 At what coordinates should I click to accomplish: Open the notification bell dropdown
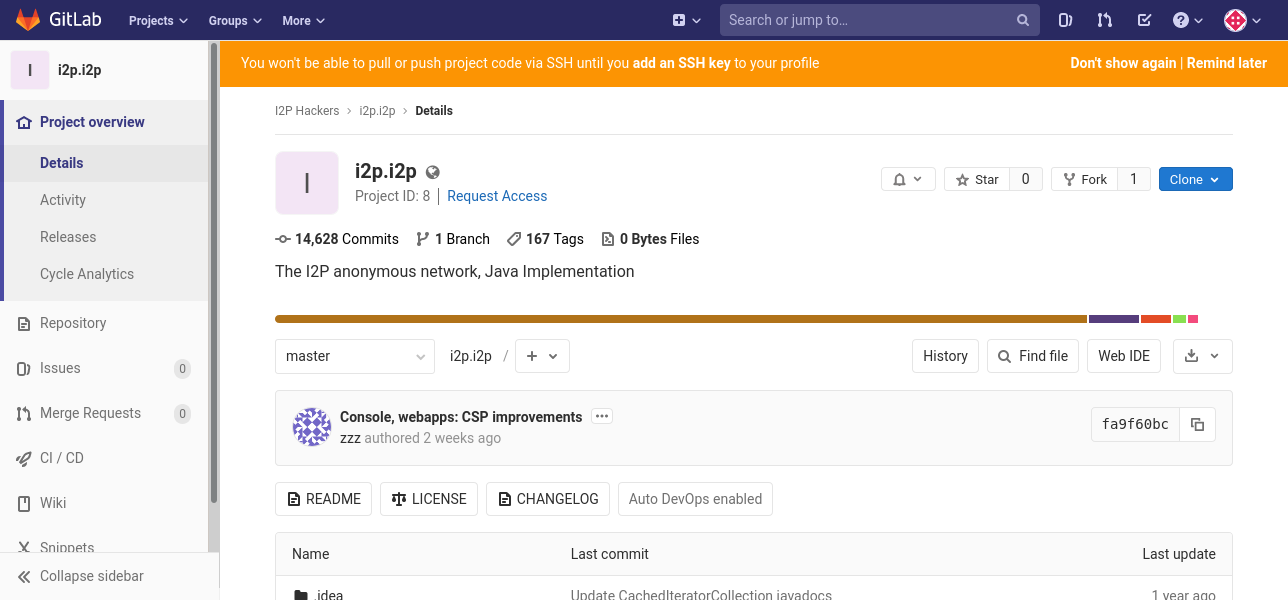pos(908,179)
